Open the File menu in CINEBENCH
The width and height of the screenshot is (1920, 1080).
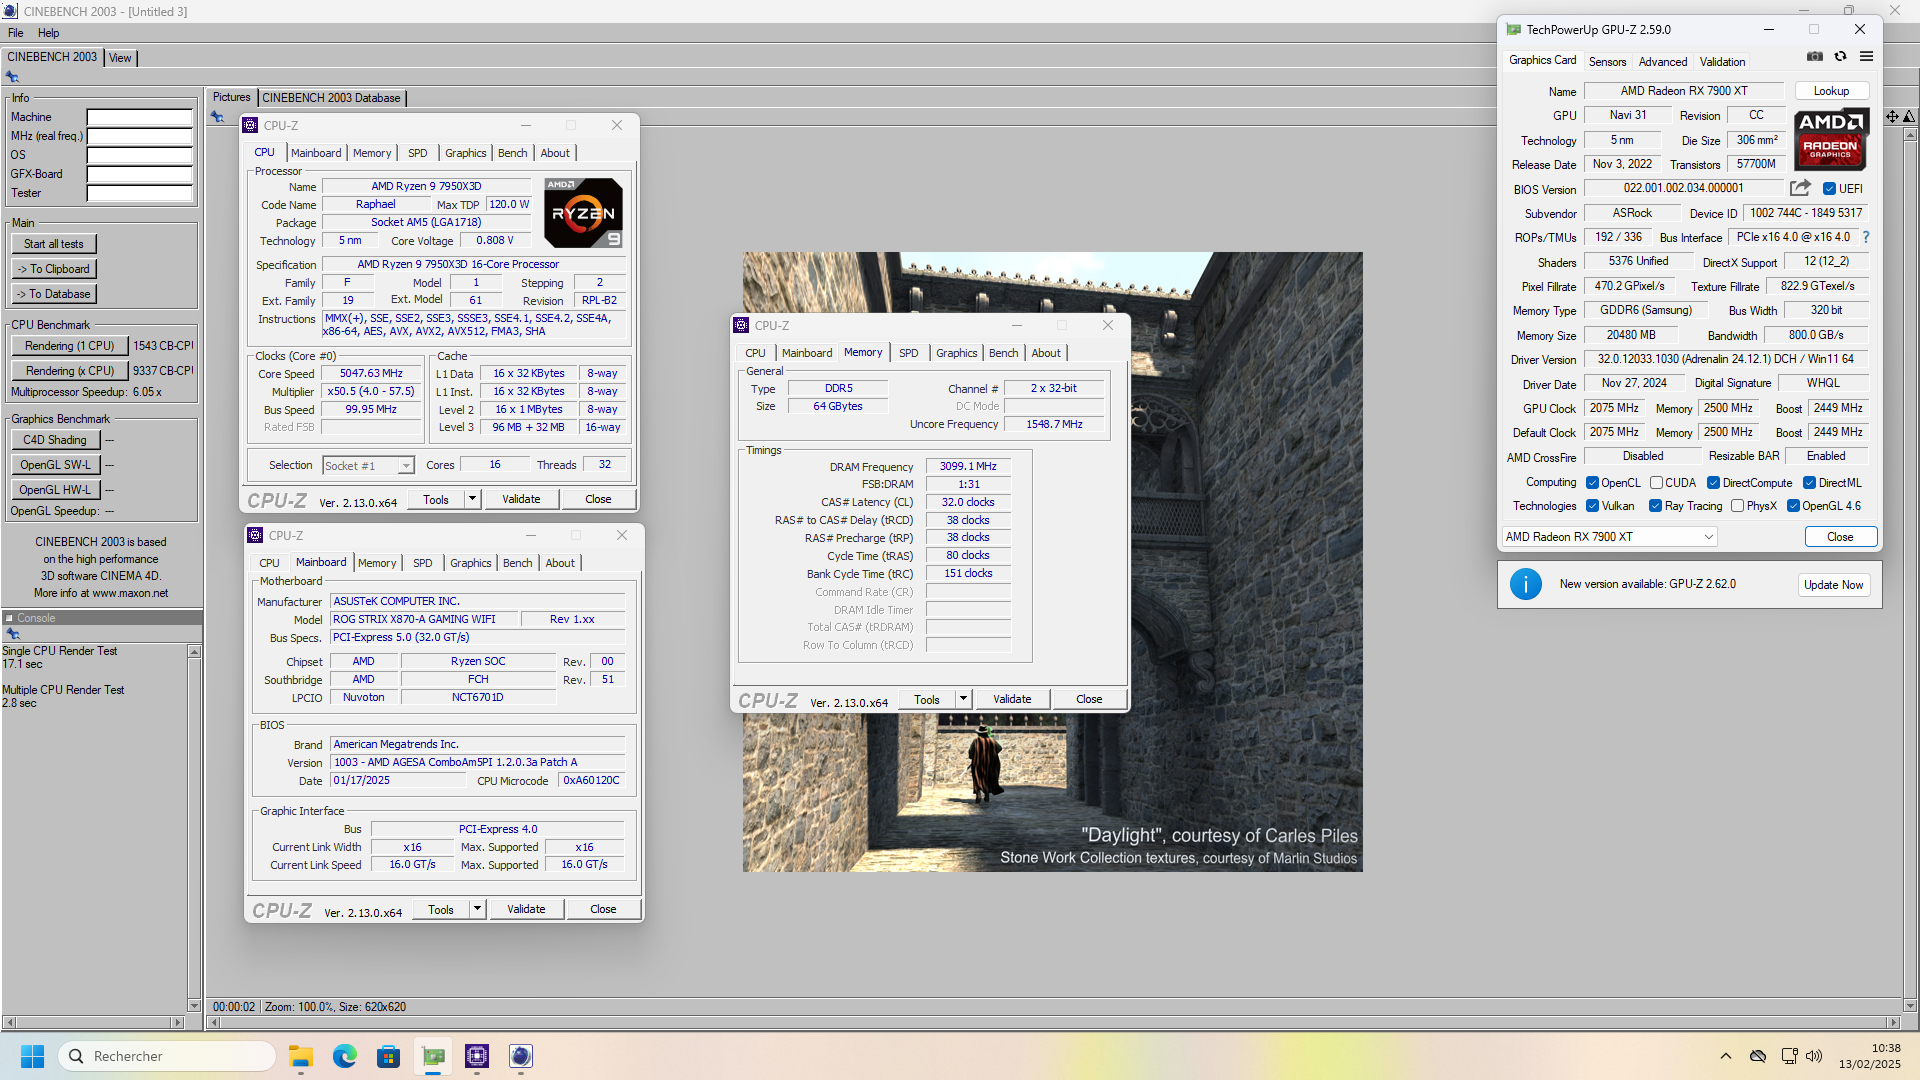15,33
